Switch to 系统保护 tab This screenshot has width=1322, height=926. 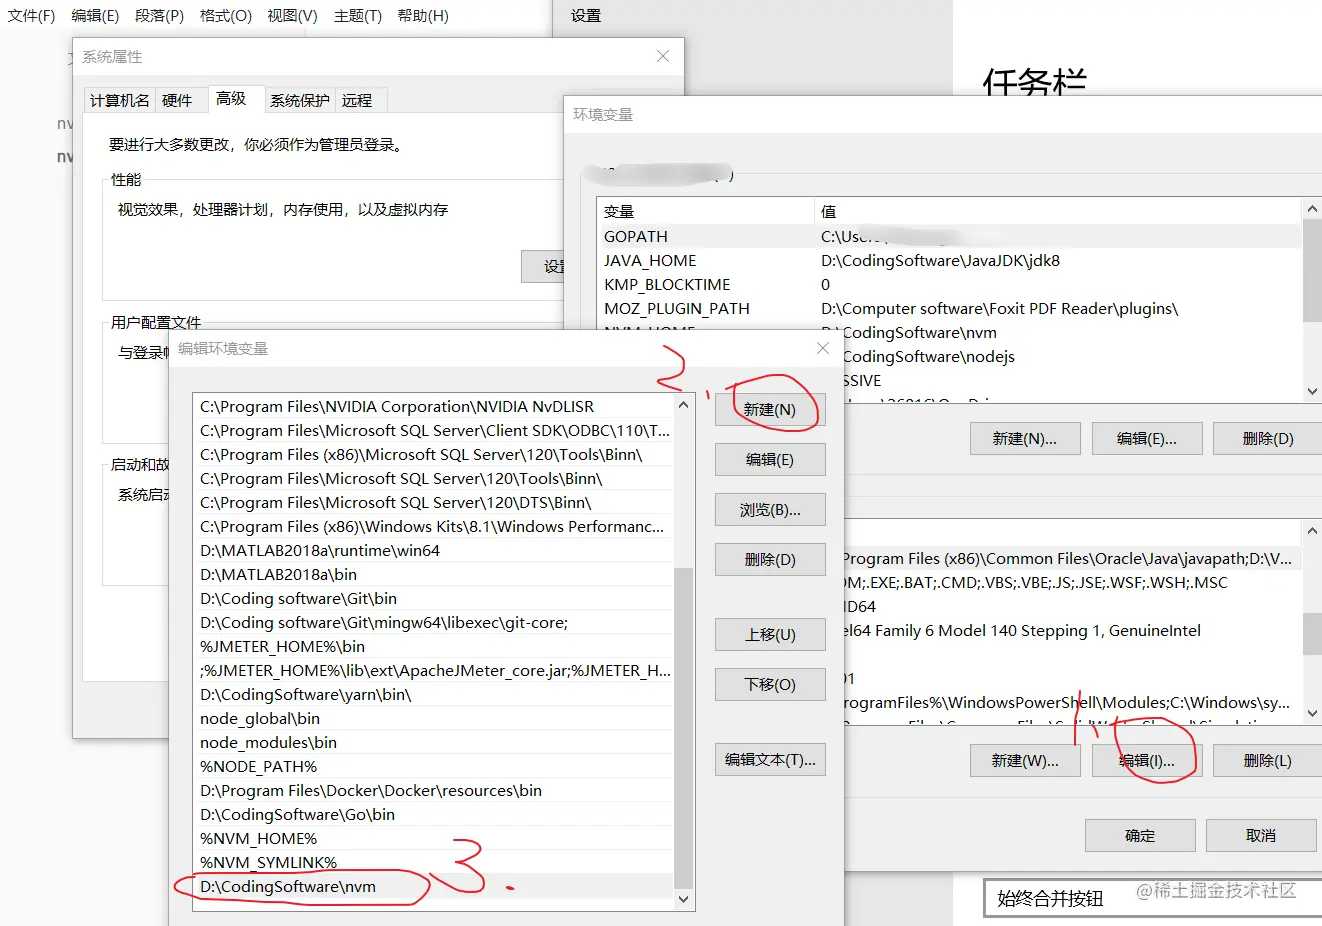point(300,100)
